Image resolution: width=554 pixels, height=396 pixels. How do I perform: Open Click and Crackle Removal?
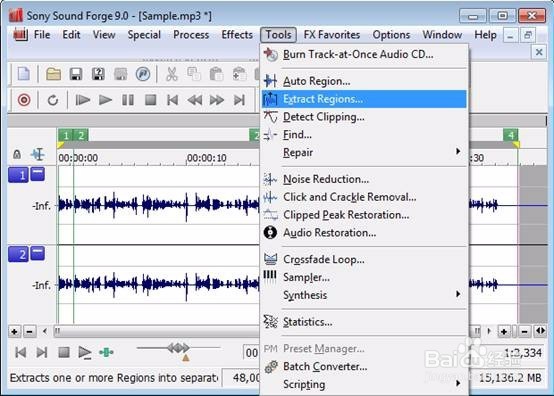[x=364, y=197]
